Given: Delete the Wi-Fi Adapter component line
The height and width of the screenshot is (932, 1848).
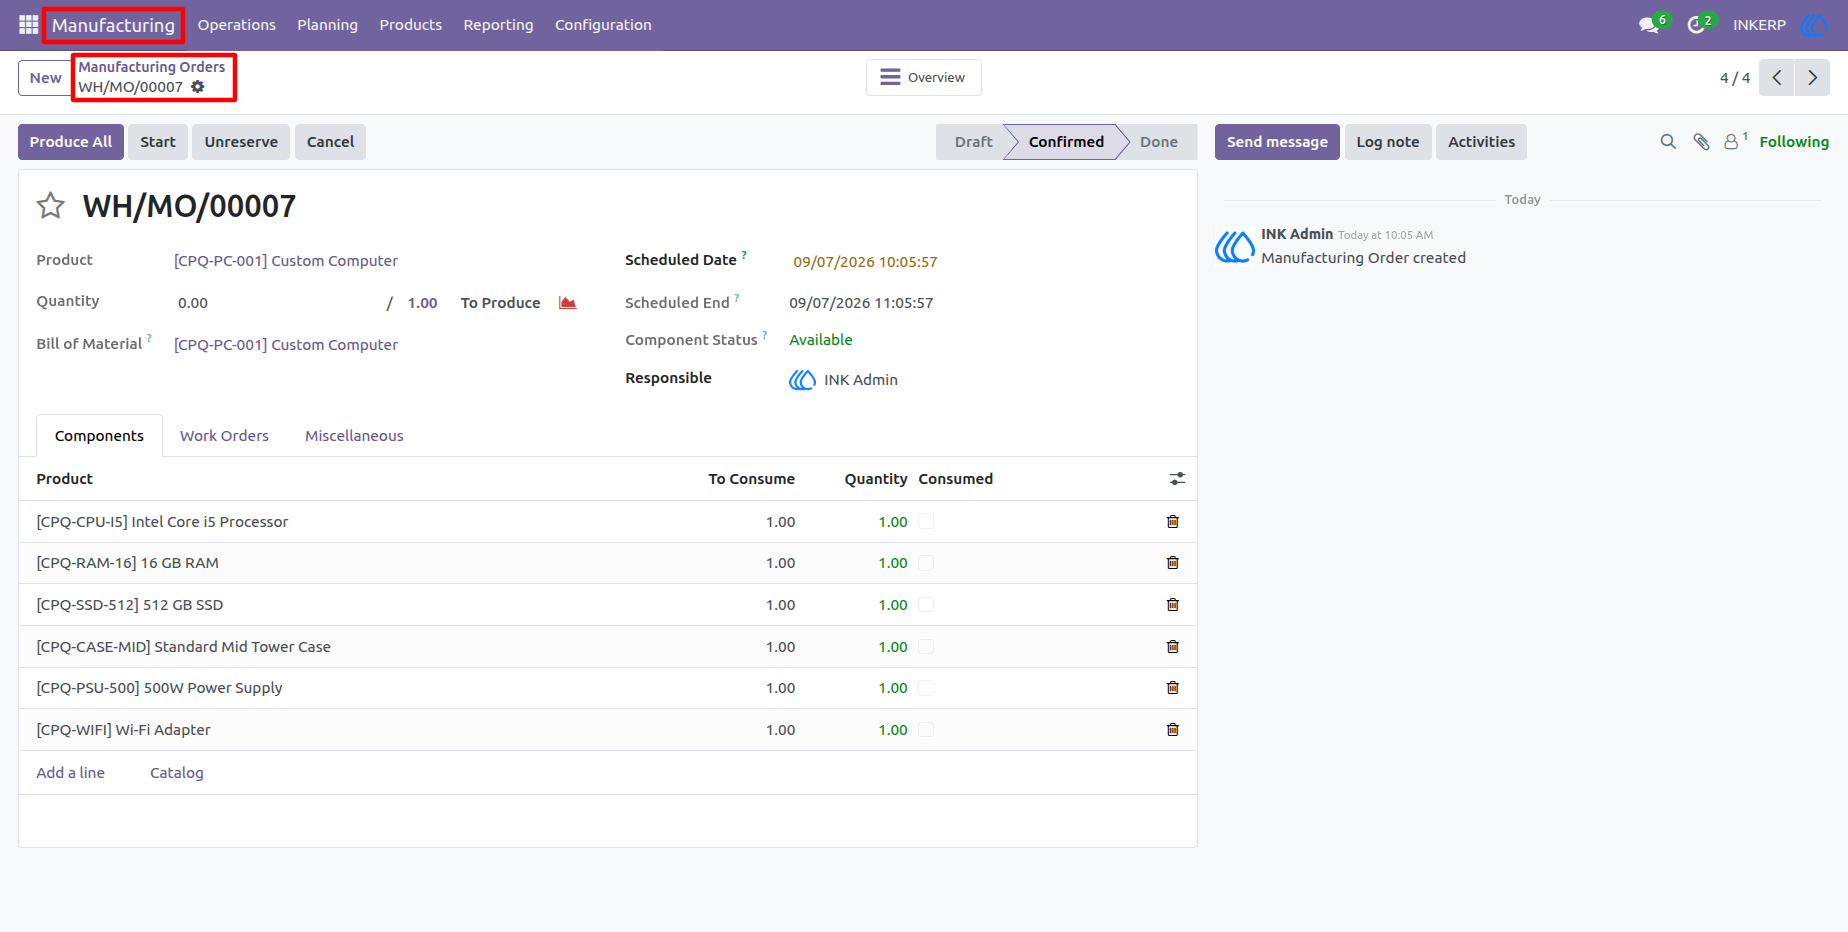Looking at the screenshot, I should [1173, 730].
